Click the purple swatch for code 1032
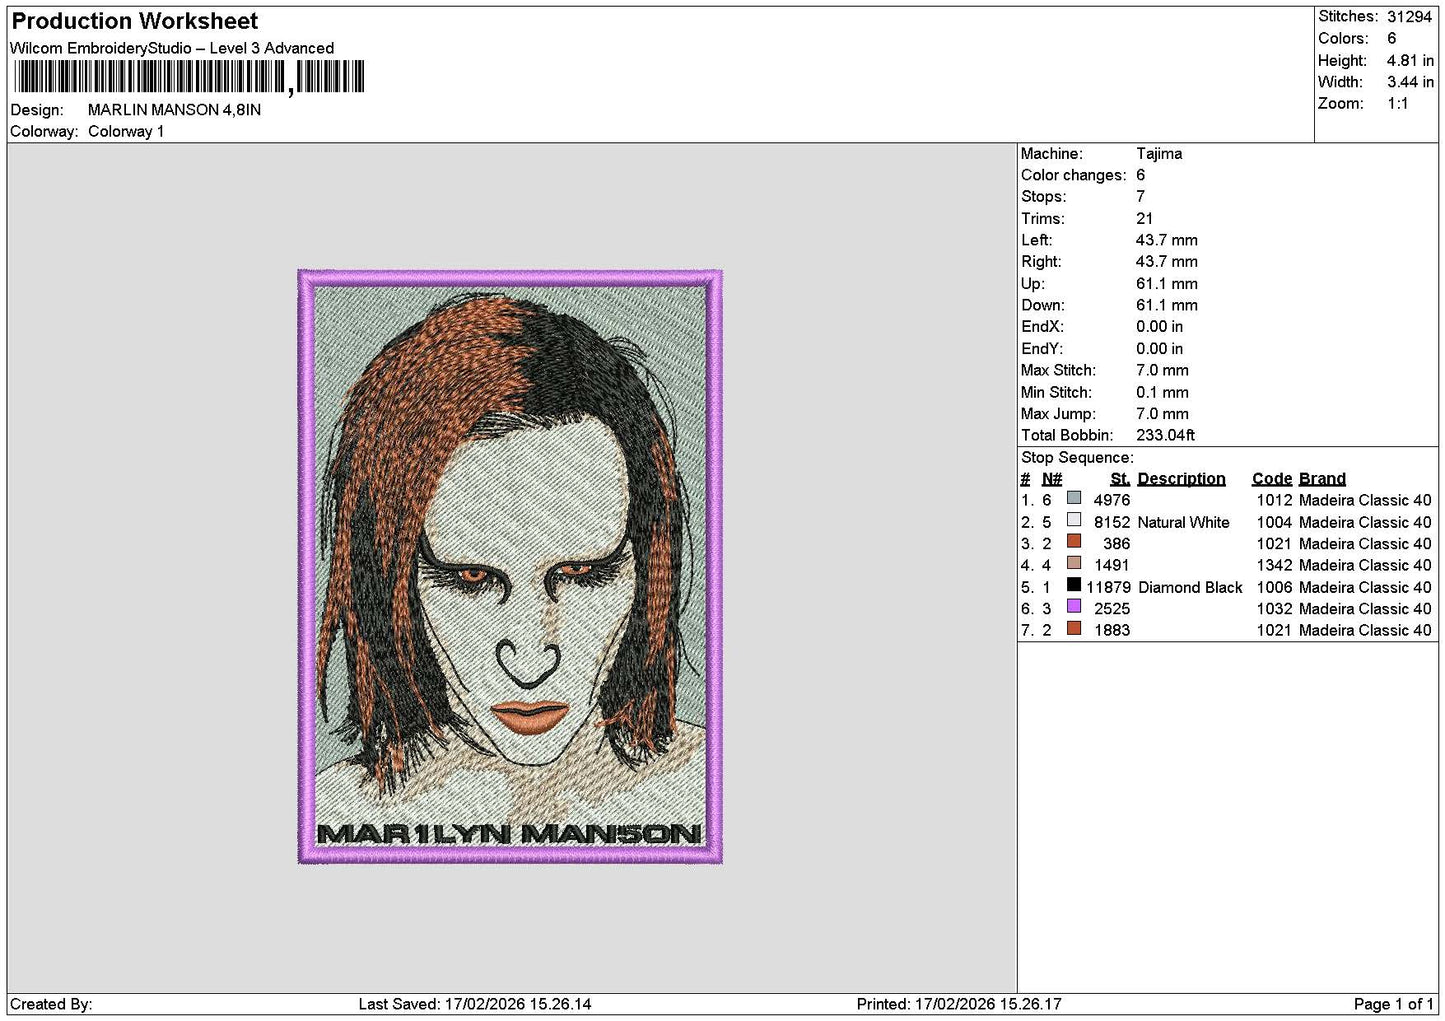 (1074, 606)
